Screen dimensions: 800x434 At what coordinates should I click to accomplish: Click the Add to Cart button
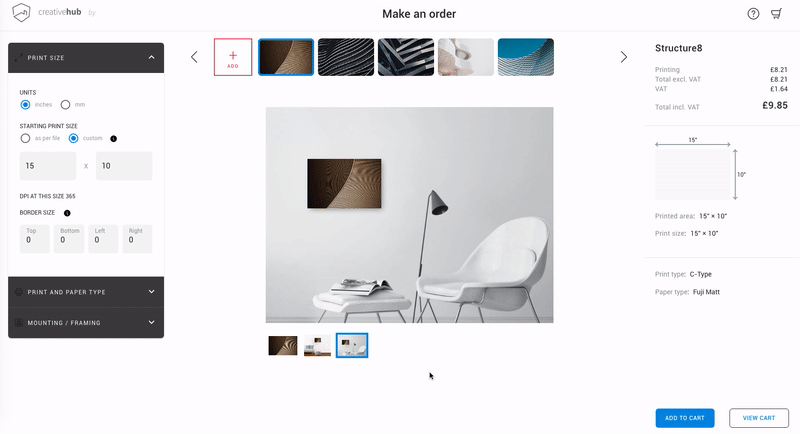685,418
